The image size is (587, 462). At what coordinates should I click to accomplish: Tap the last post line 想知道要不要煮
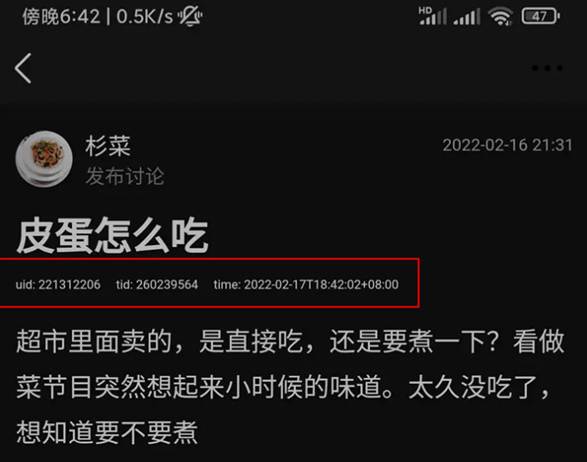click(x=107, y=432)
